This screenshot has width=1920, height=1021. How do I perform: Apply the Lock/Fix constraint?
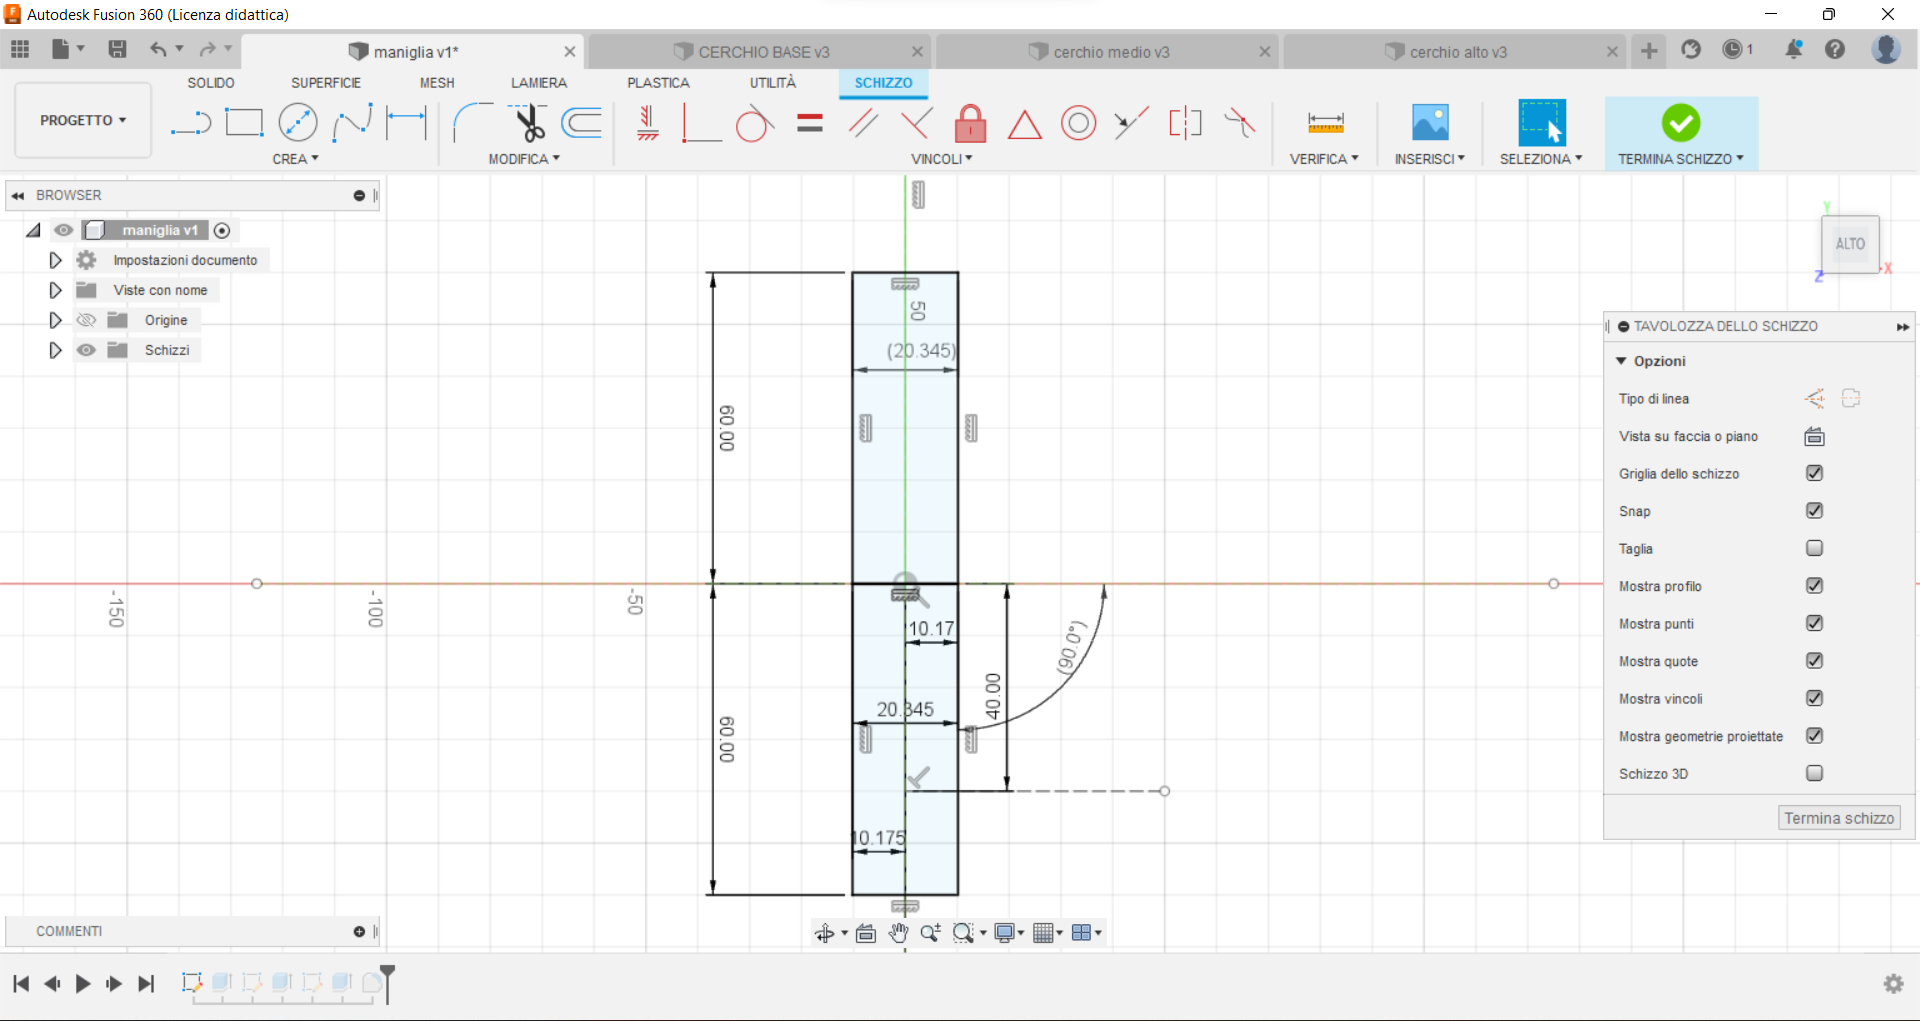970,124
